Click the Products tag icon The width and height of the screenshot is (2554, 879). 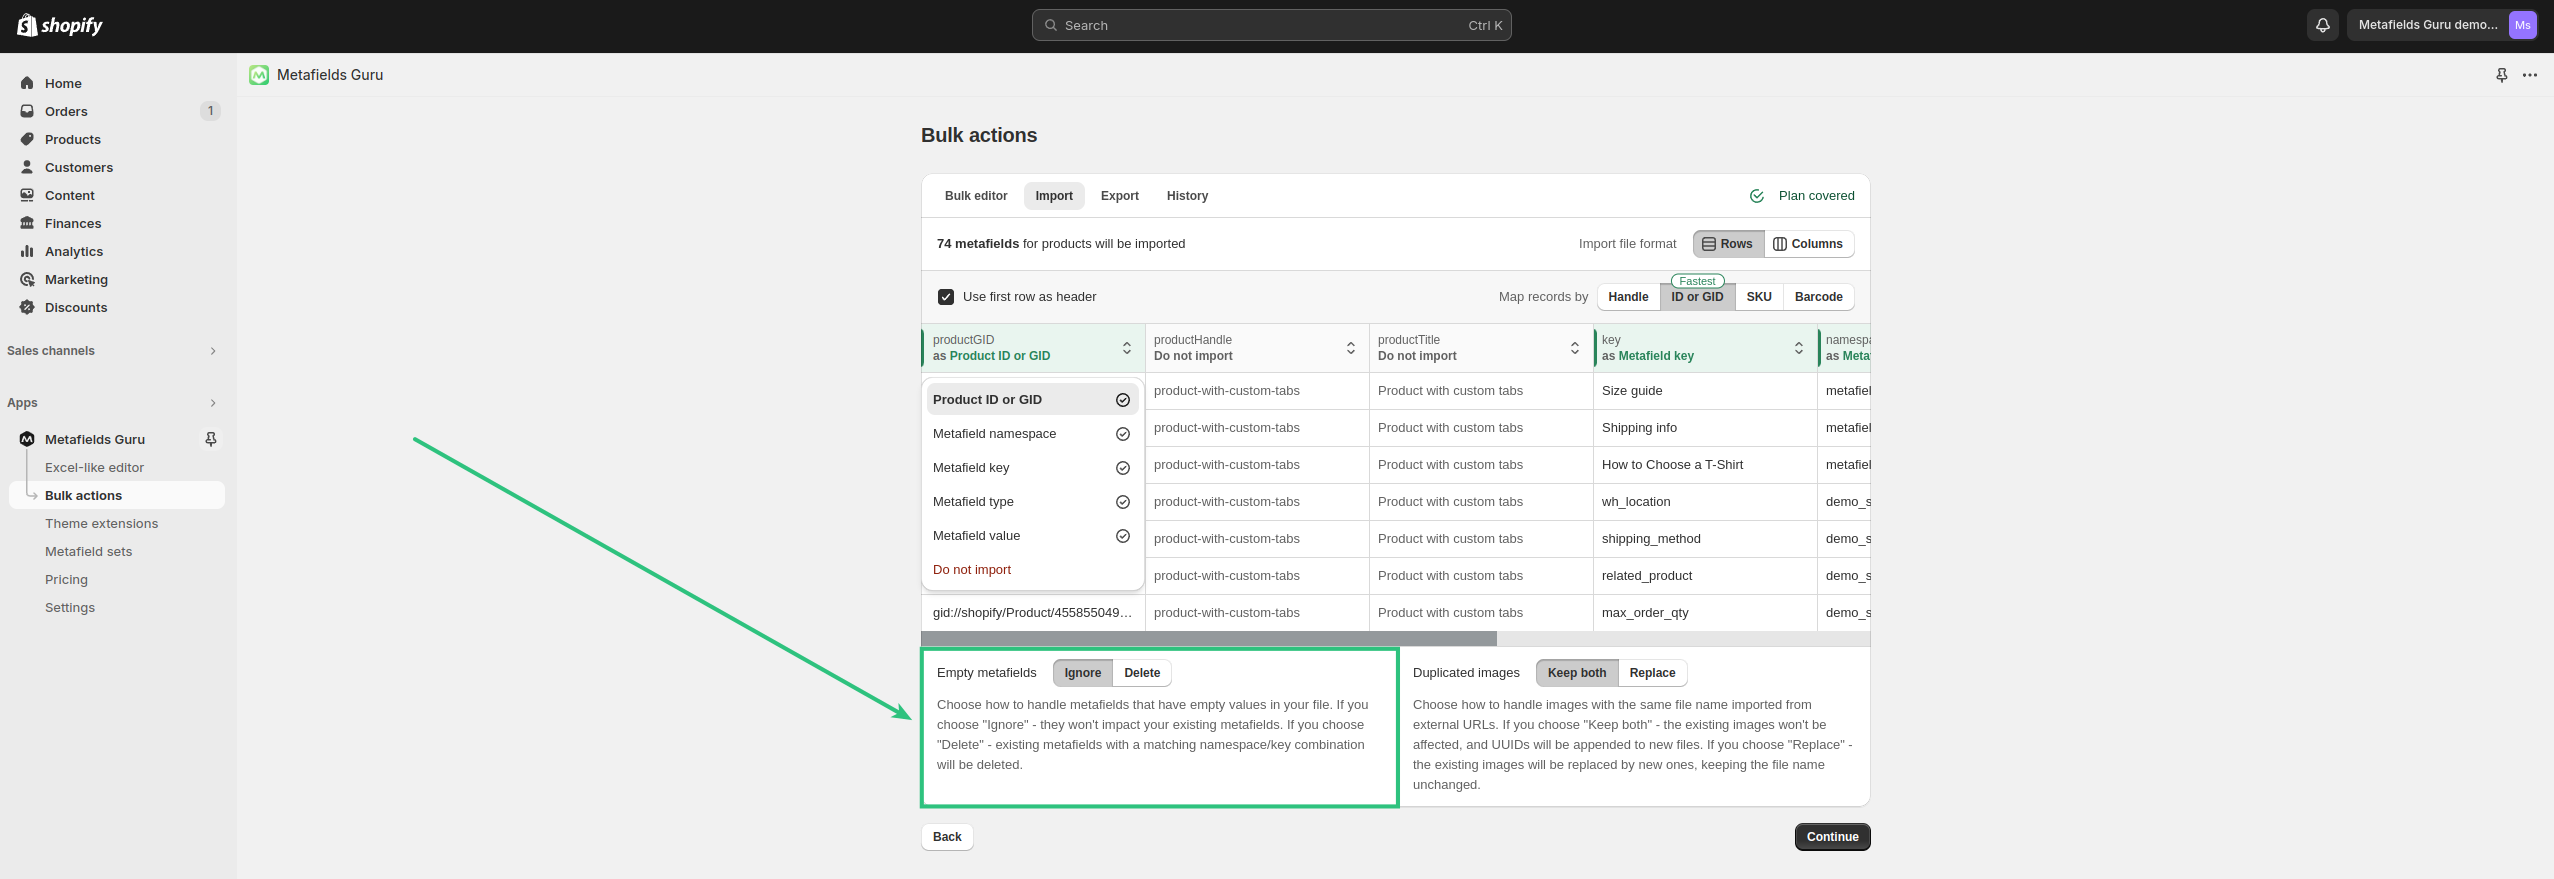coord(27,139)
